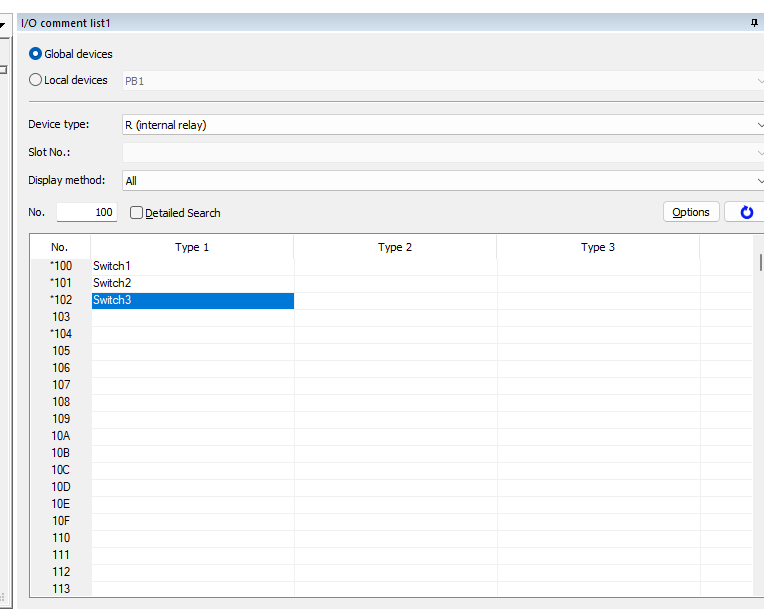Screen dimensions: 764x609
Task: Select the Switch2 comment cell
Action: click(x=192, y=283)
